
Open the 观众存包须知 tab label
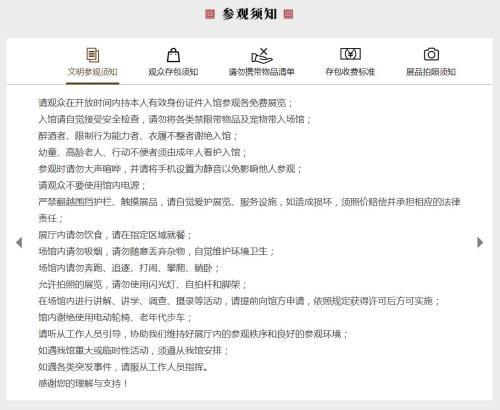173,72
